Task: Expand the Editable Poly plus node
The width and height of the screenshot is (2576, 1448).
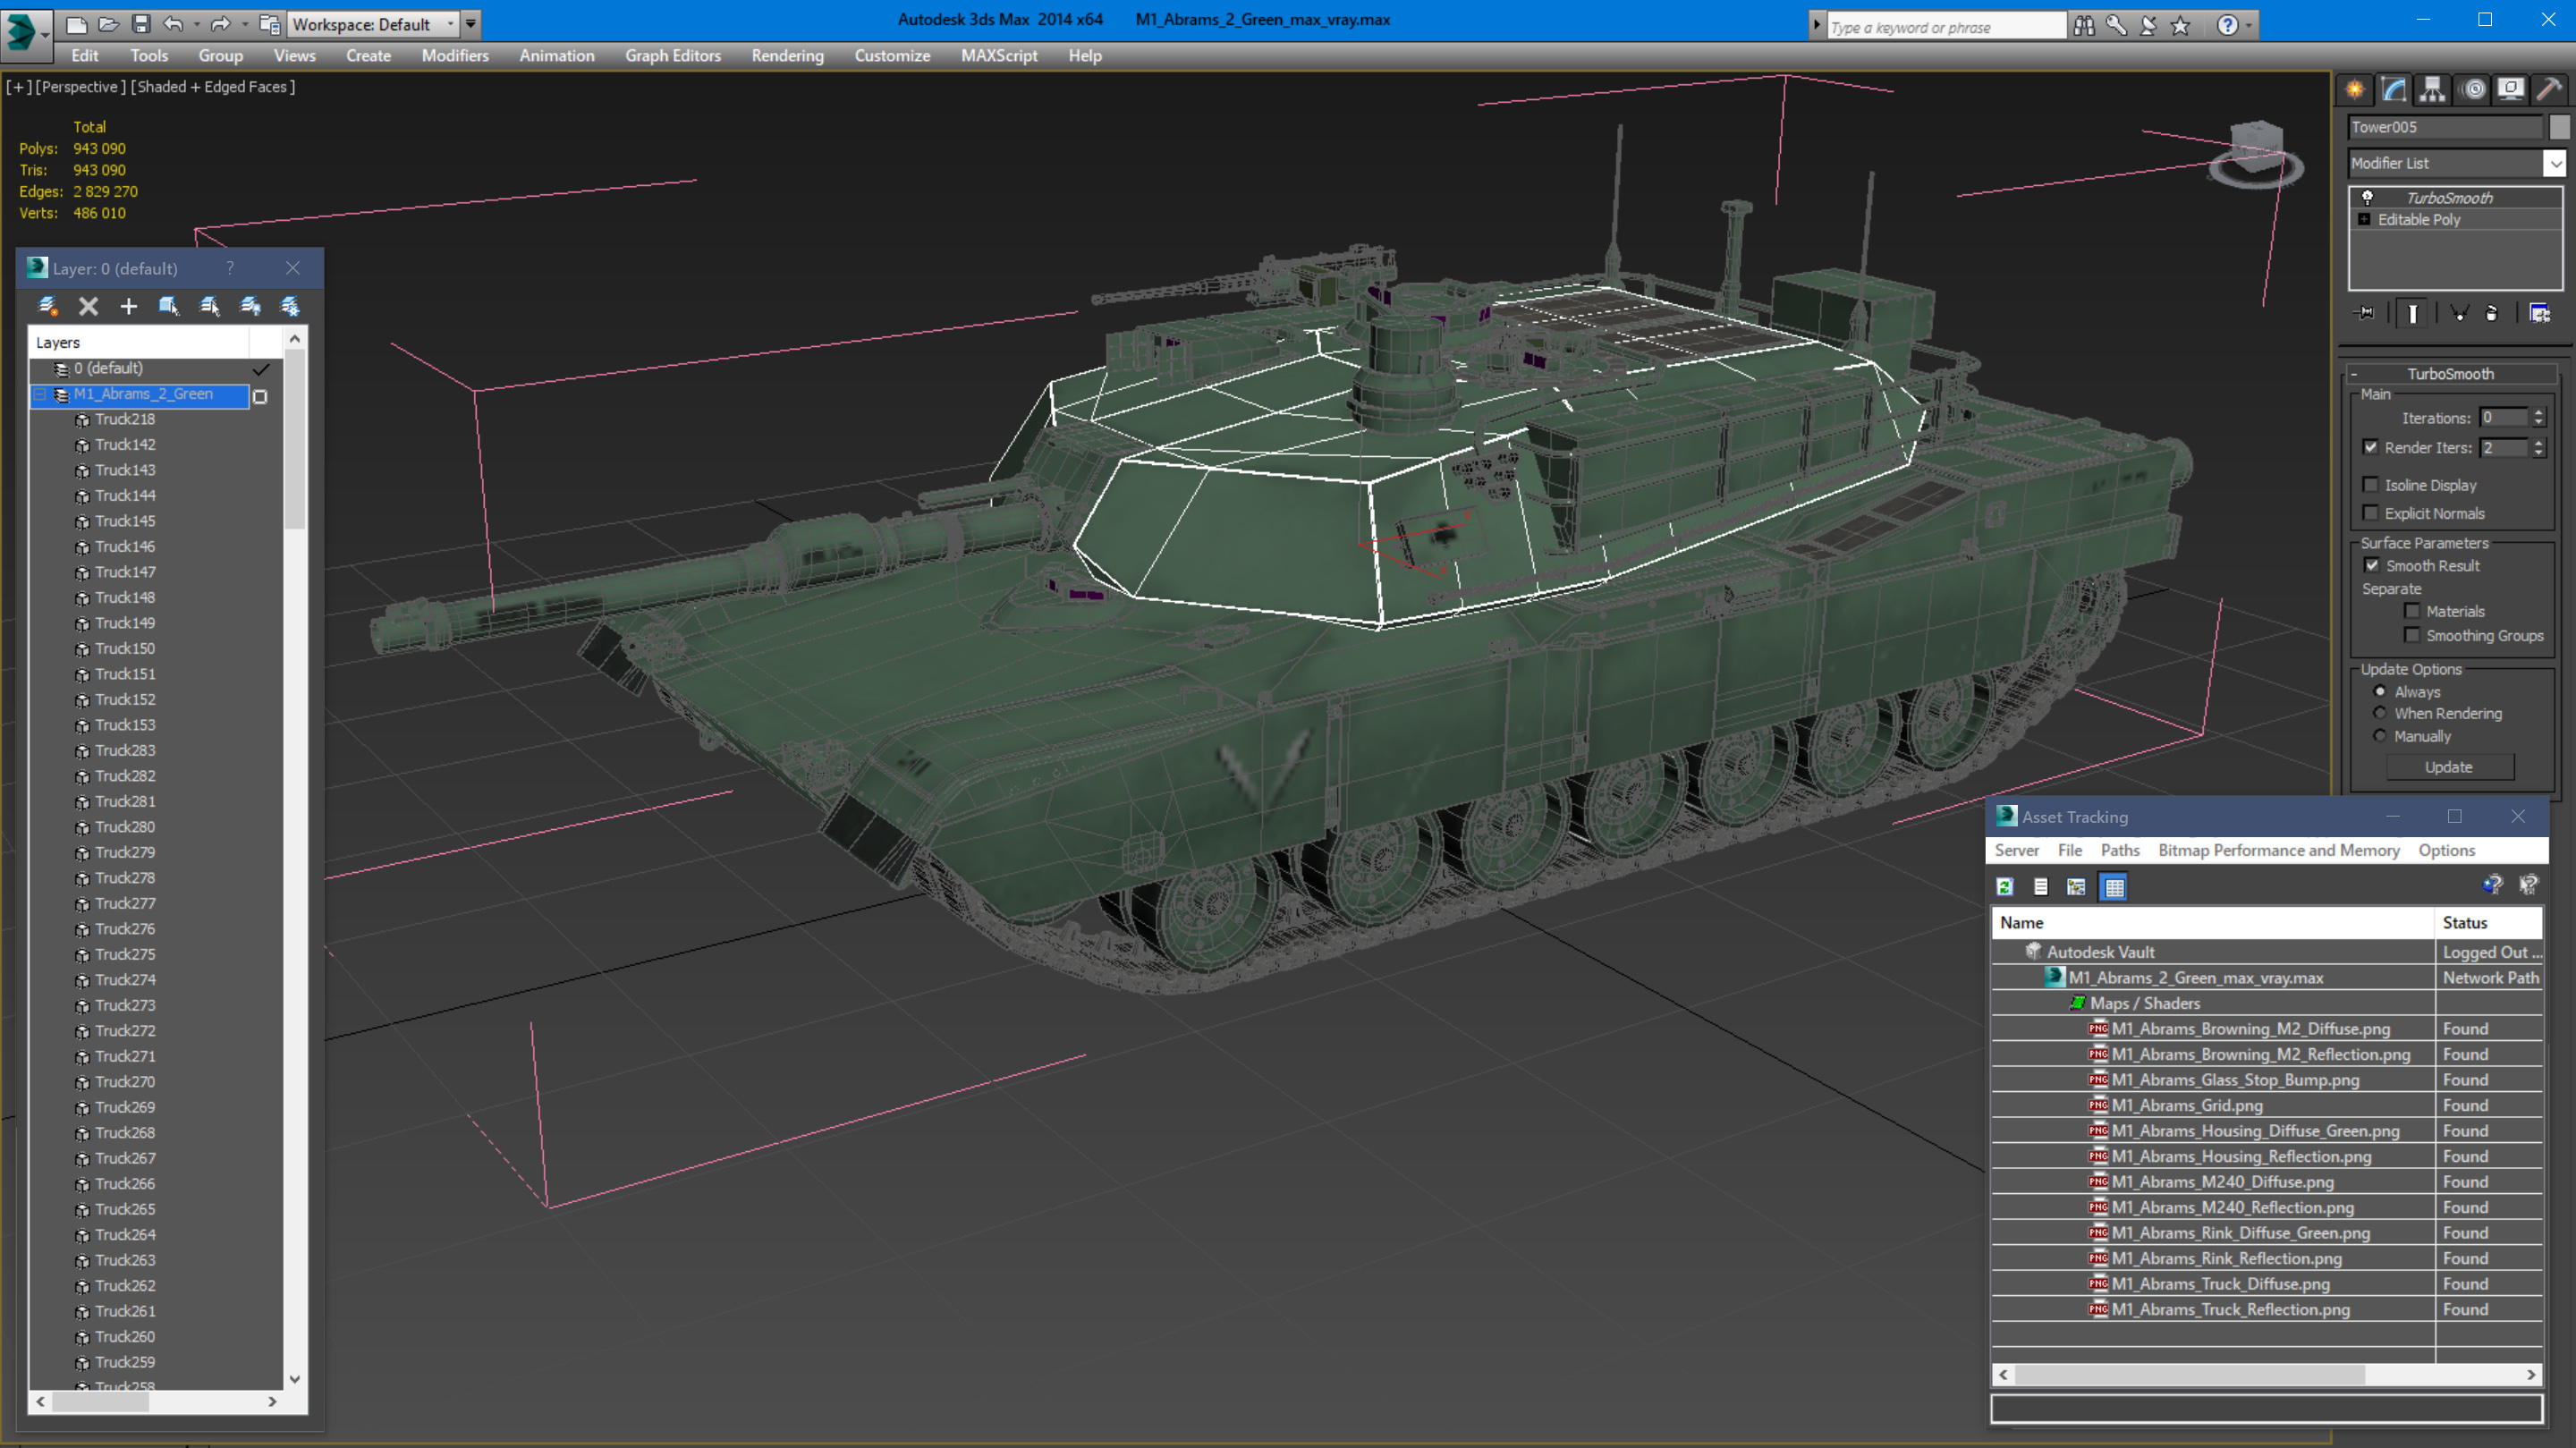Action: pos(2364,219)
